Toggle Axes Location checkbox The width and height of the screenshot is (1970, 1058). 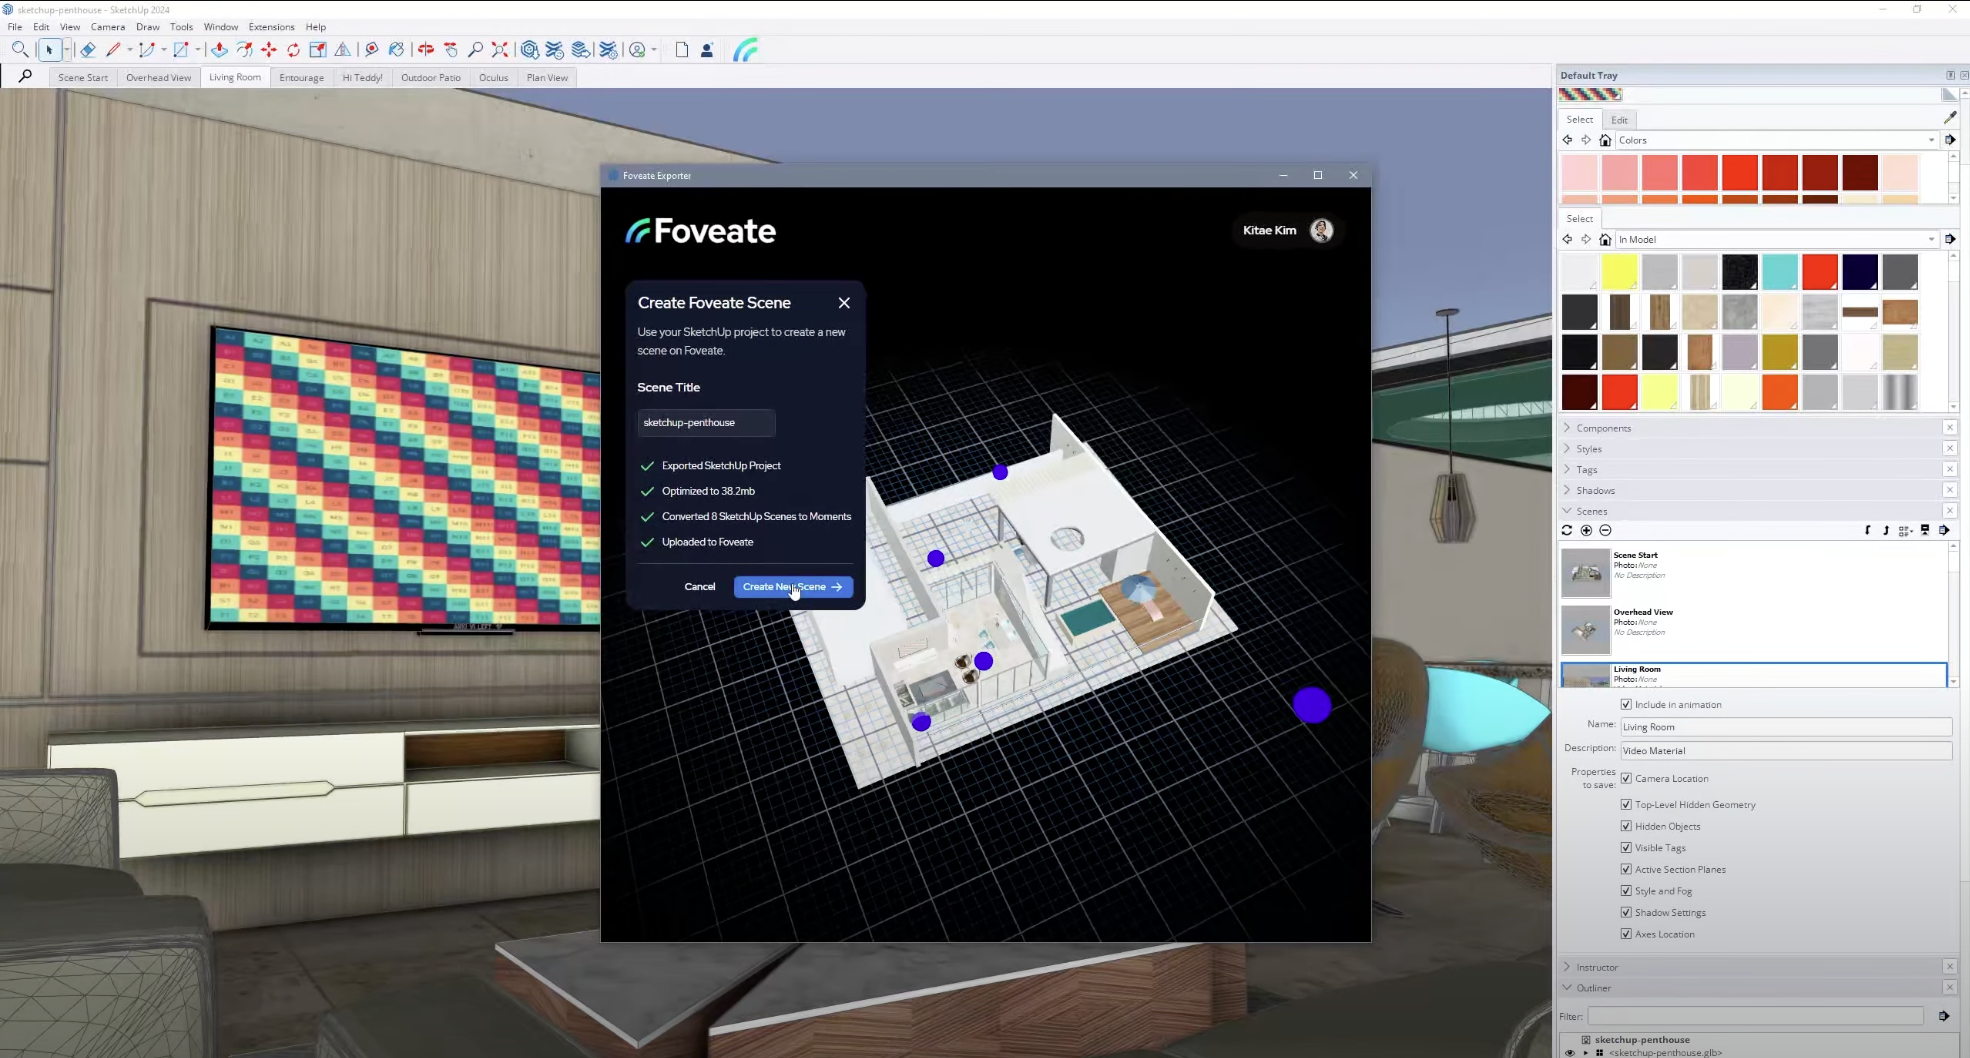[1626, 934]
